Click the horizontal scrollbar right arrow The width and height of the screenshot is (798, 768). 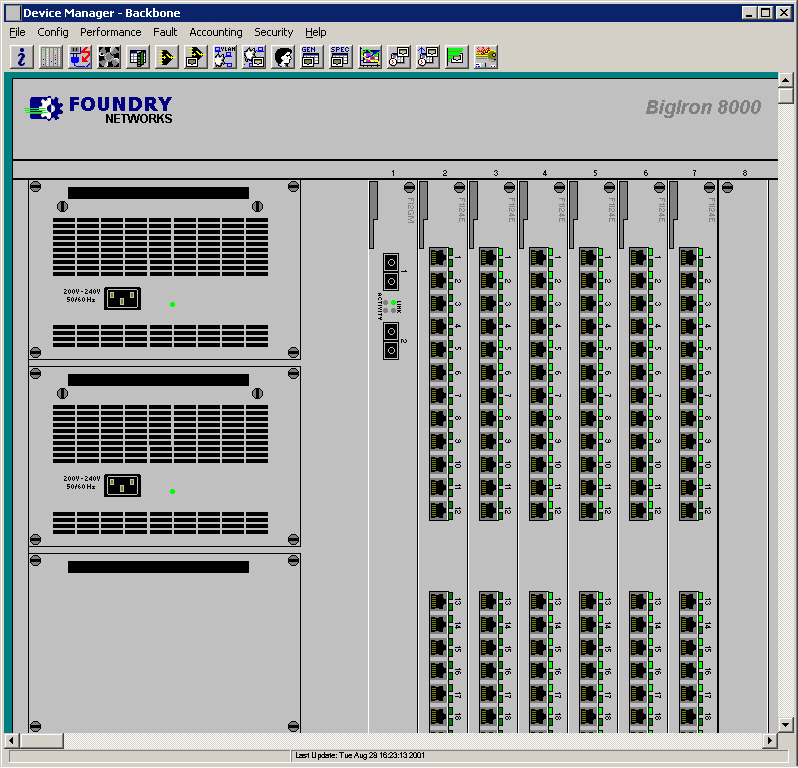[770, 740]
